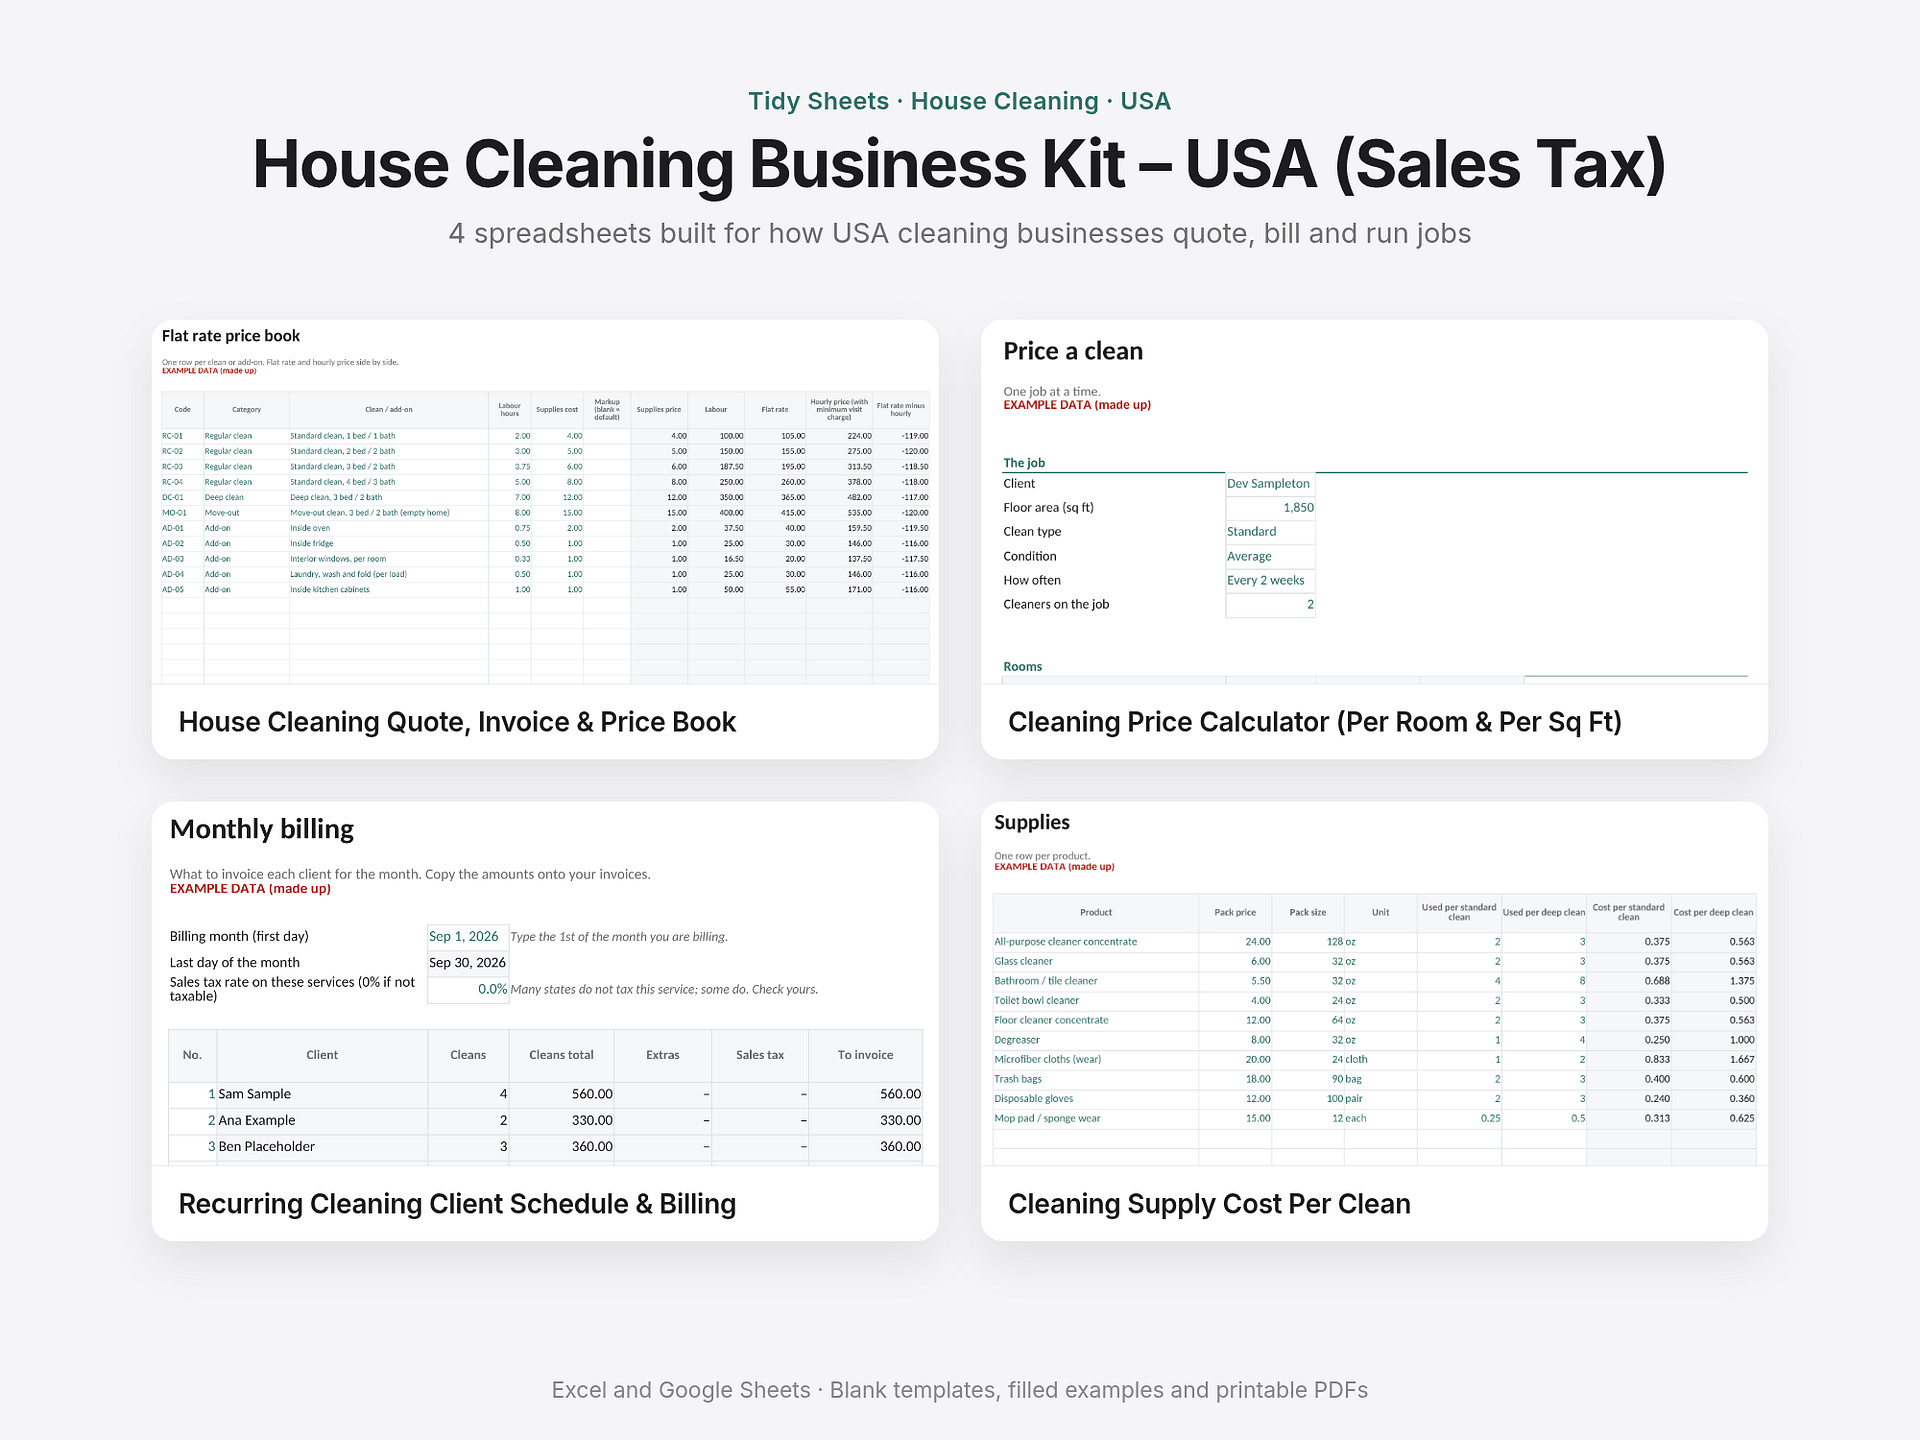Click the 'Bathroom / tile cleaner' product row
The height and width of the screenshot is (1440, 1920).
point(1374,981)
